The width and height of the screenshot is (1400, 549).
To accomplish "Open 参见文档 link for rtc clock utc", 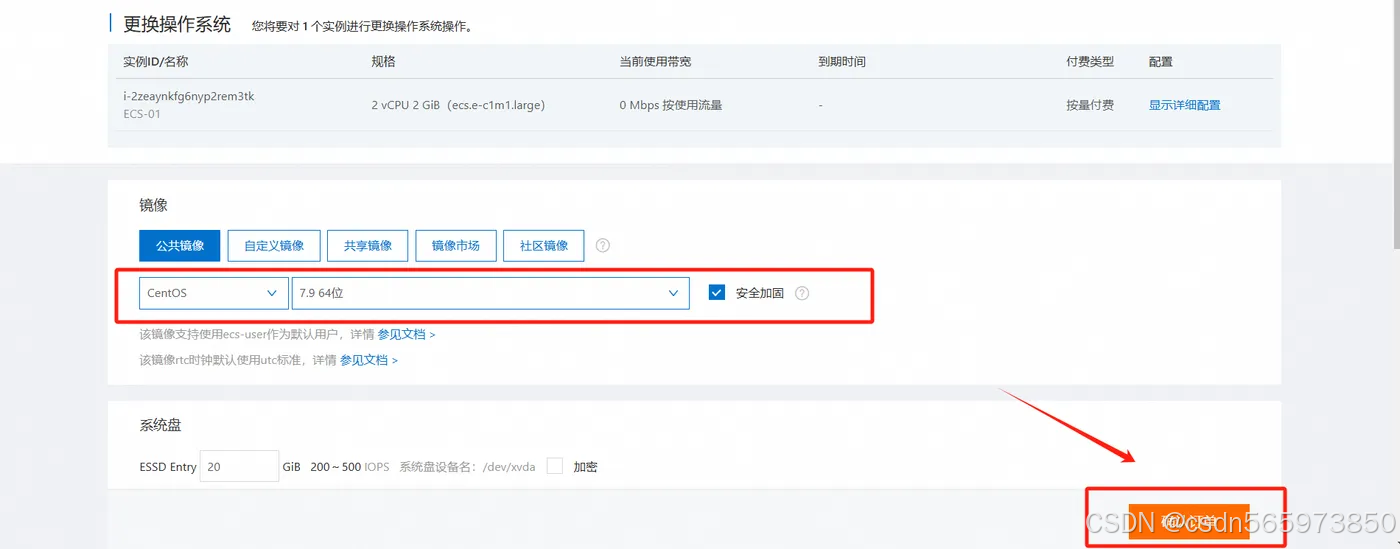I will click(369, 360).
